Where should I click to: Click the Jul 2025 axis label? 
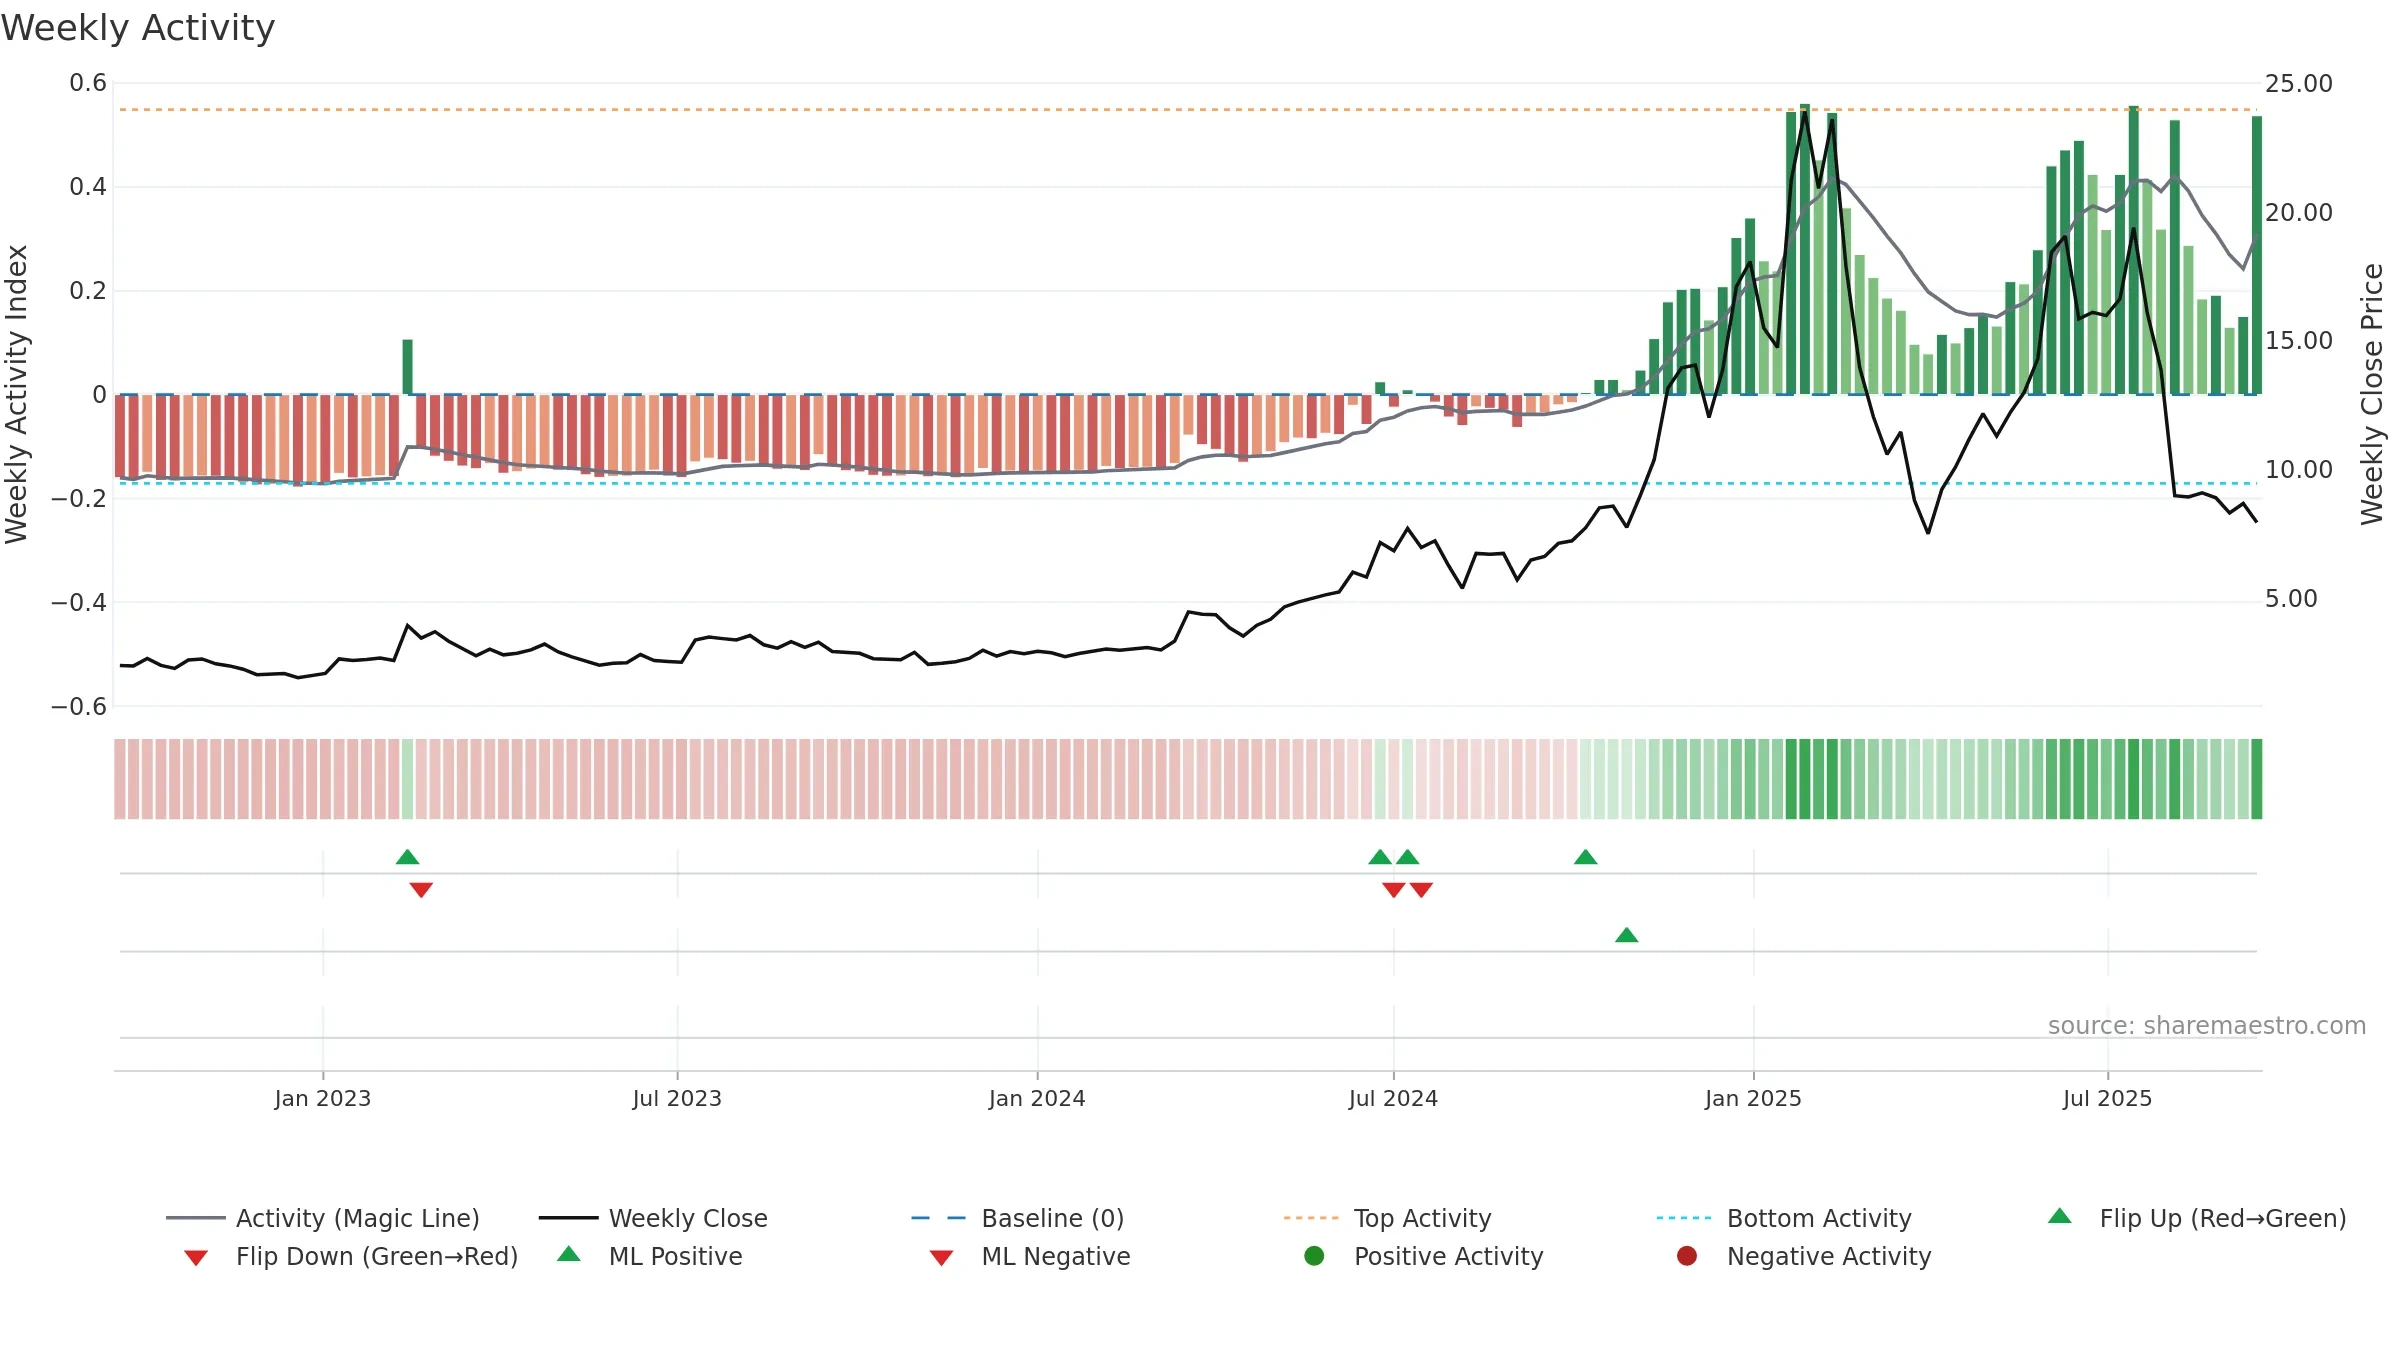tap(2107, 1098)
